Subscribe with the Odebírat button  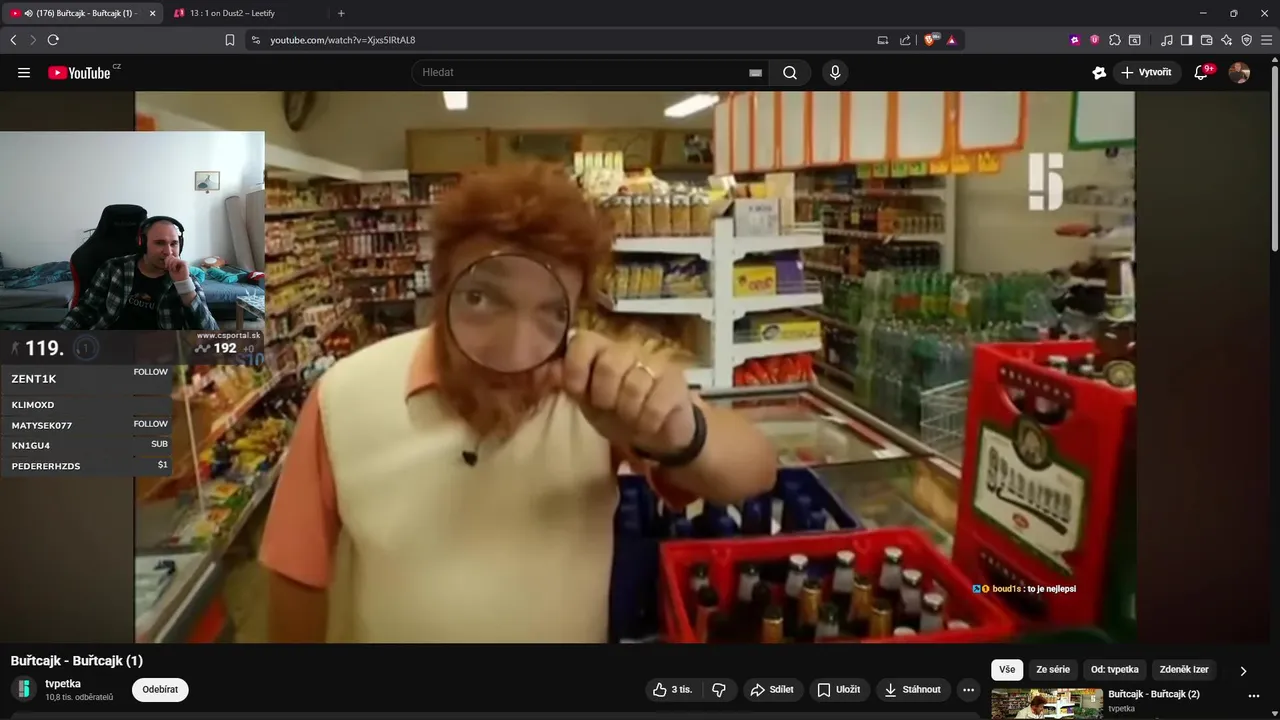[160, 689]
